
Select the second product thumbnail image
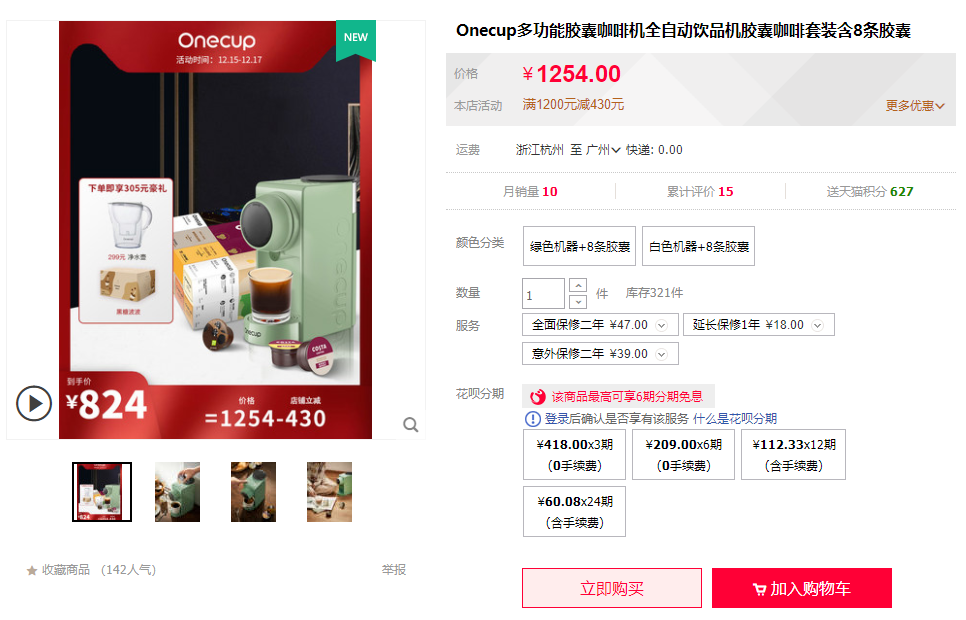[x=177, y=492]
